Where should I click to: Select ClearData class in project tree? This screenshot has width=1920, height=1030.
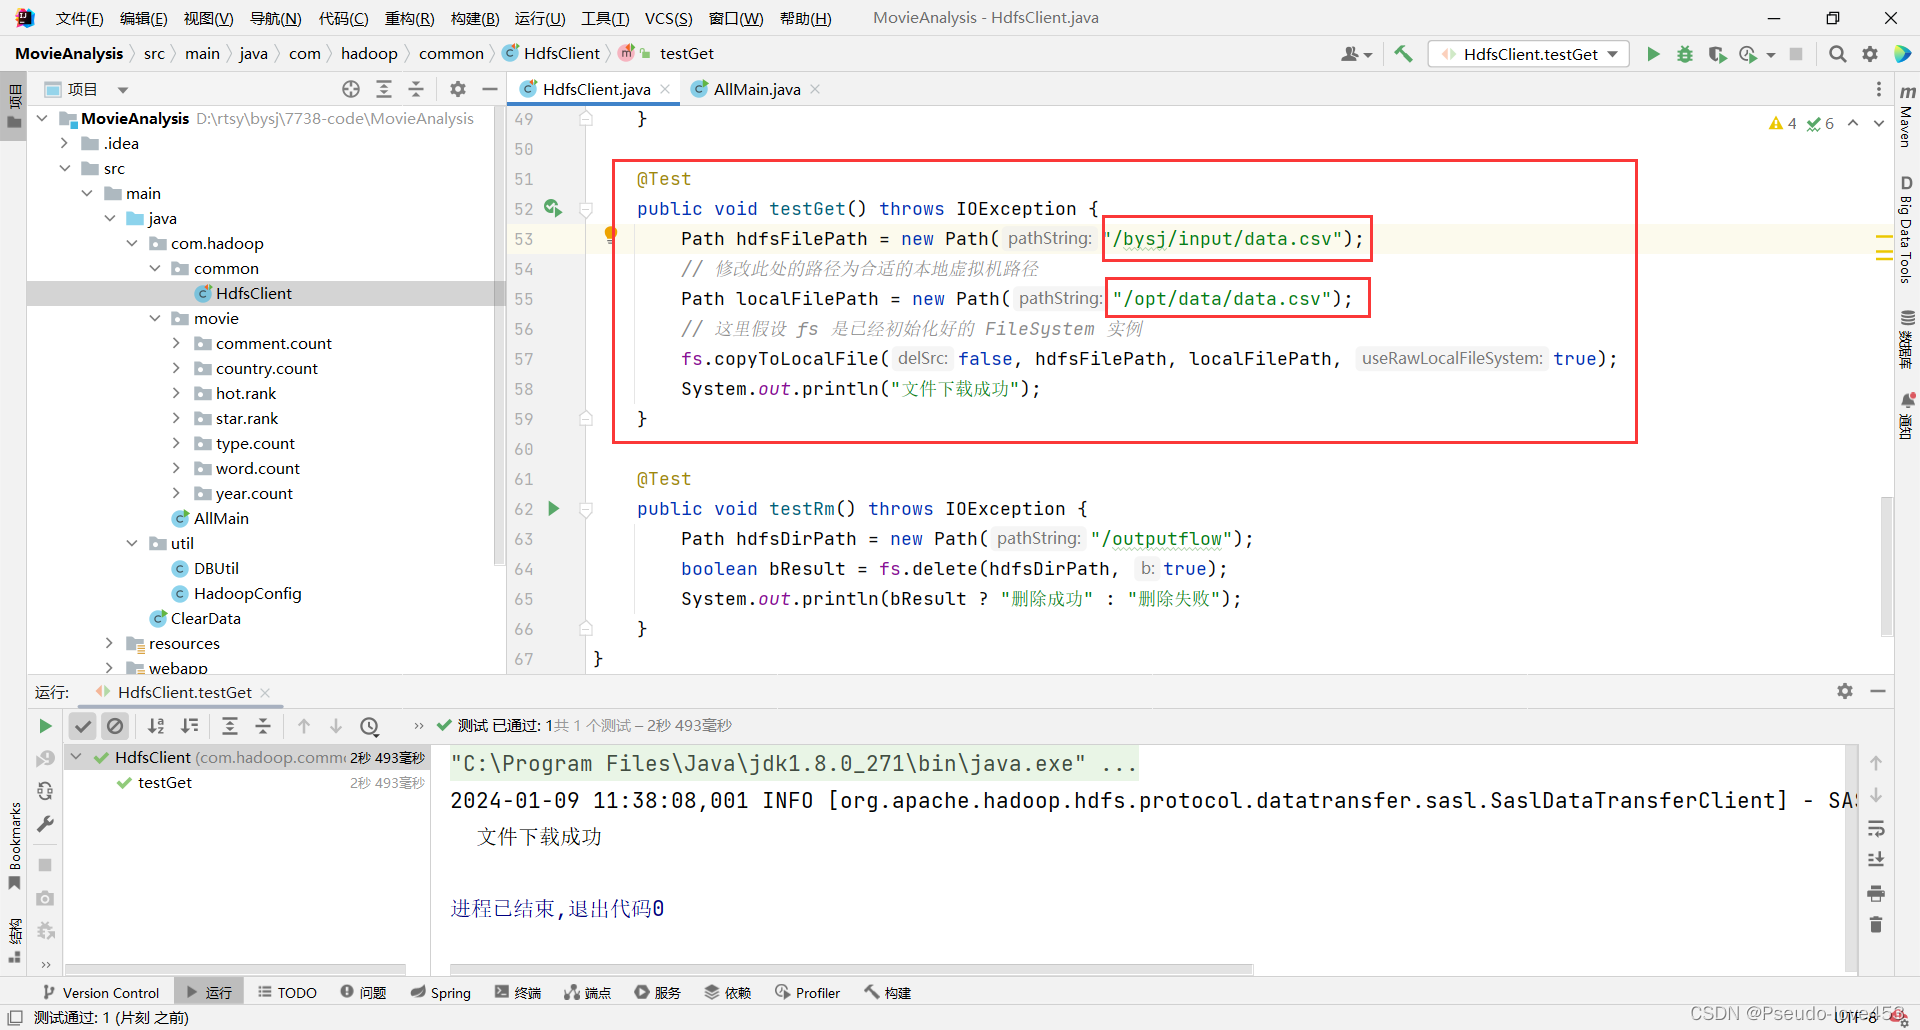pyautogui.click(x=205, y=618)
